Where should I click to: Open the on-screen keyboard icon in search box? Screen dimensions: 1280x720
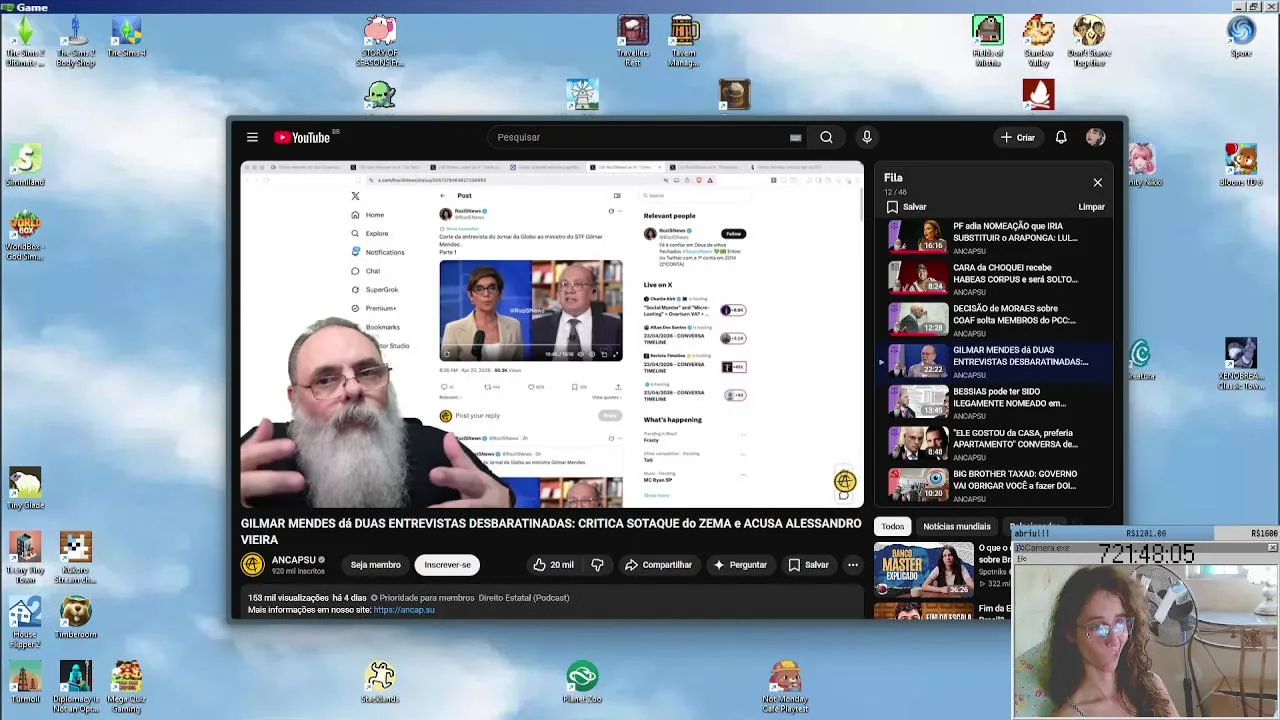(796, 137)
